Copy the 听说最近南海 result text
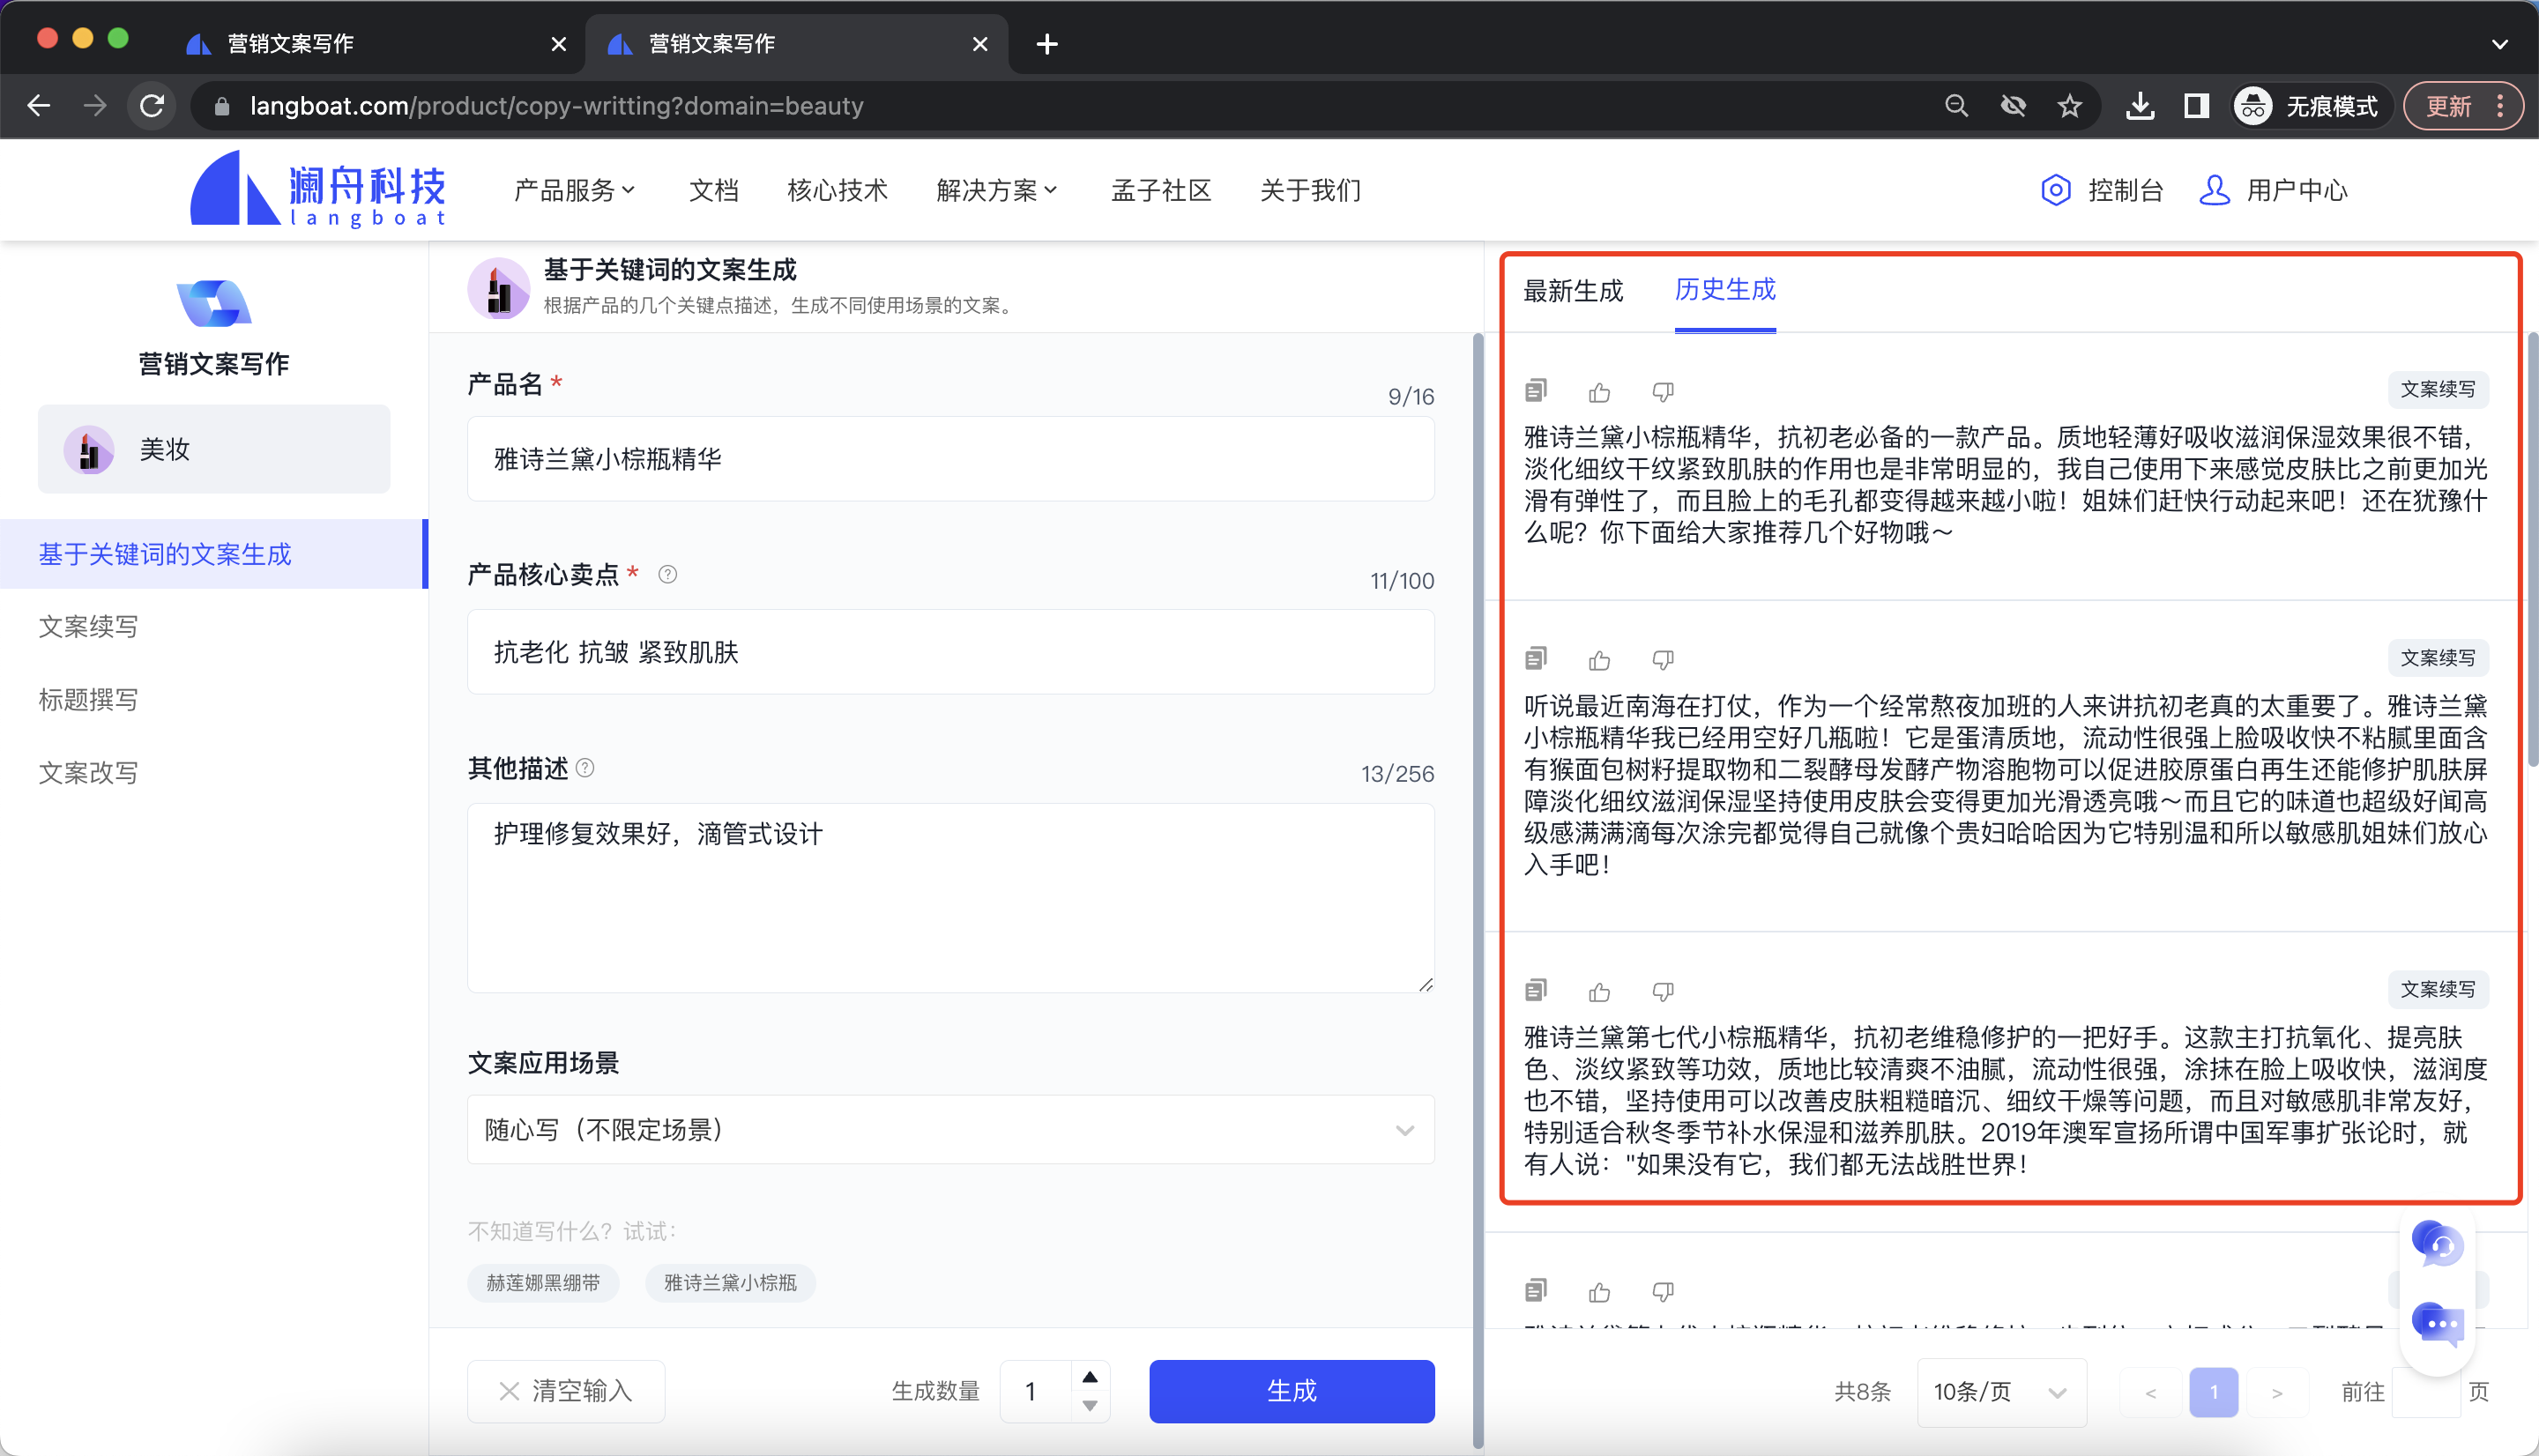 click(1536, 658)
